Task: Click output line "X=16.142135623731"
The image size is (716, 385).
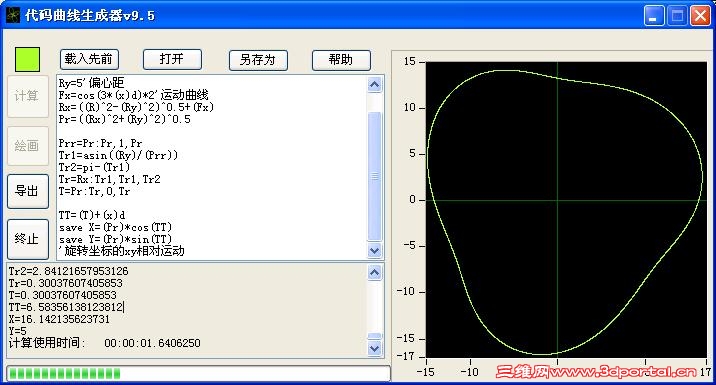Action: click(59, 319)
